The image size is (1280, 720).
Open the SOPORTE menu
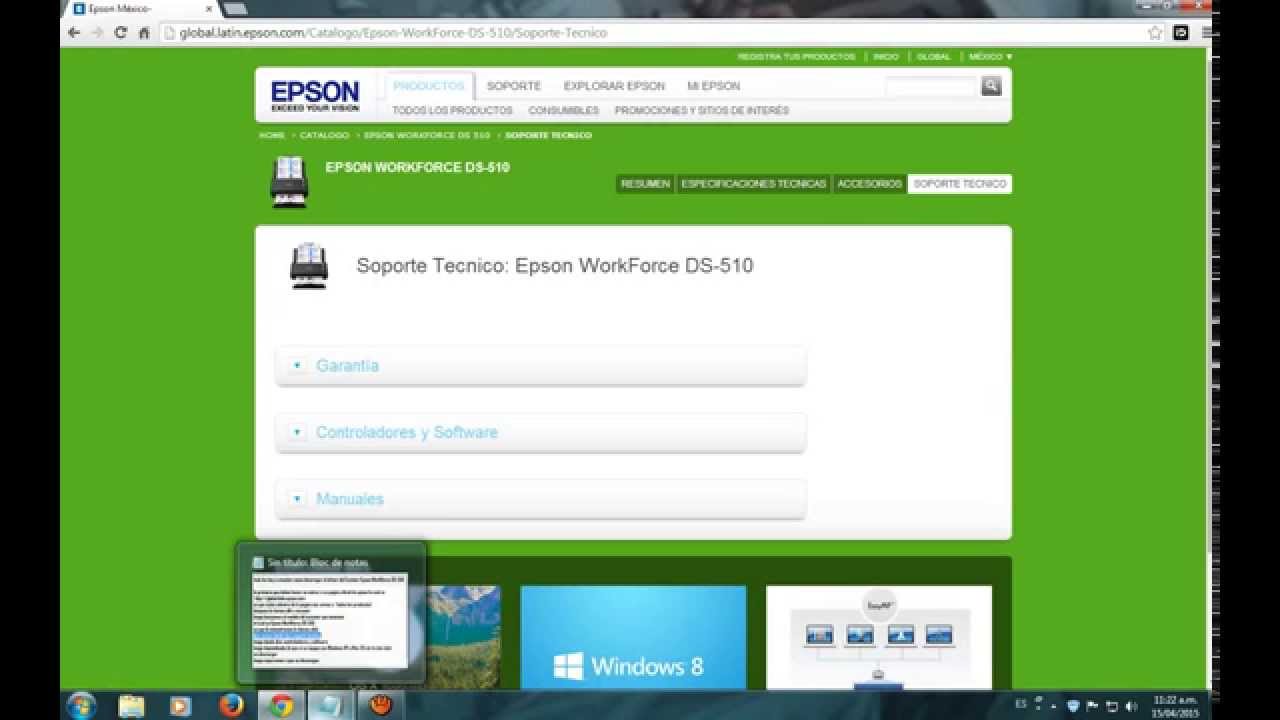pos(514,86)
